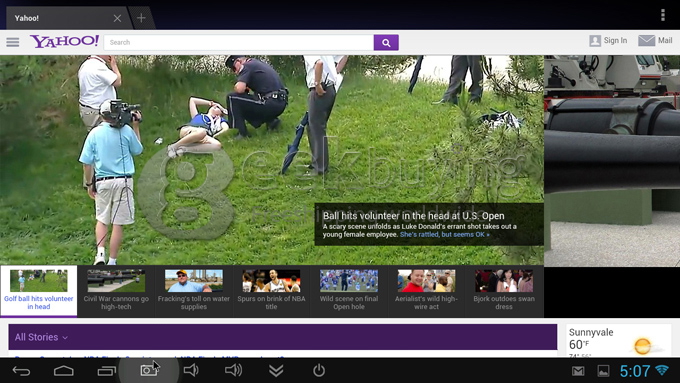Tap the Android home button
Screen dimensions: 680x383
click(64, 371)
